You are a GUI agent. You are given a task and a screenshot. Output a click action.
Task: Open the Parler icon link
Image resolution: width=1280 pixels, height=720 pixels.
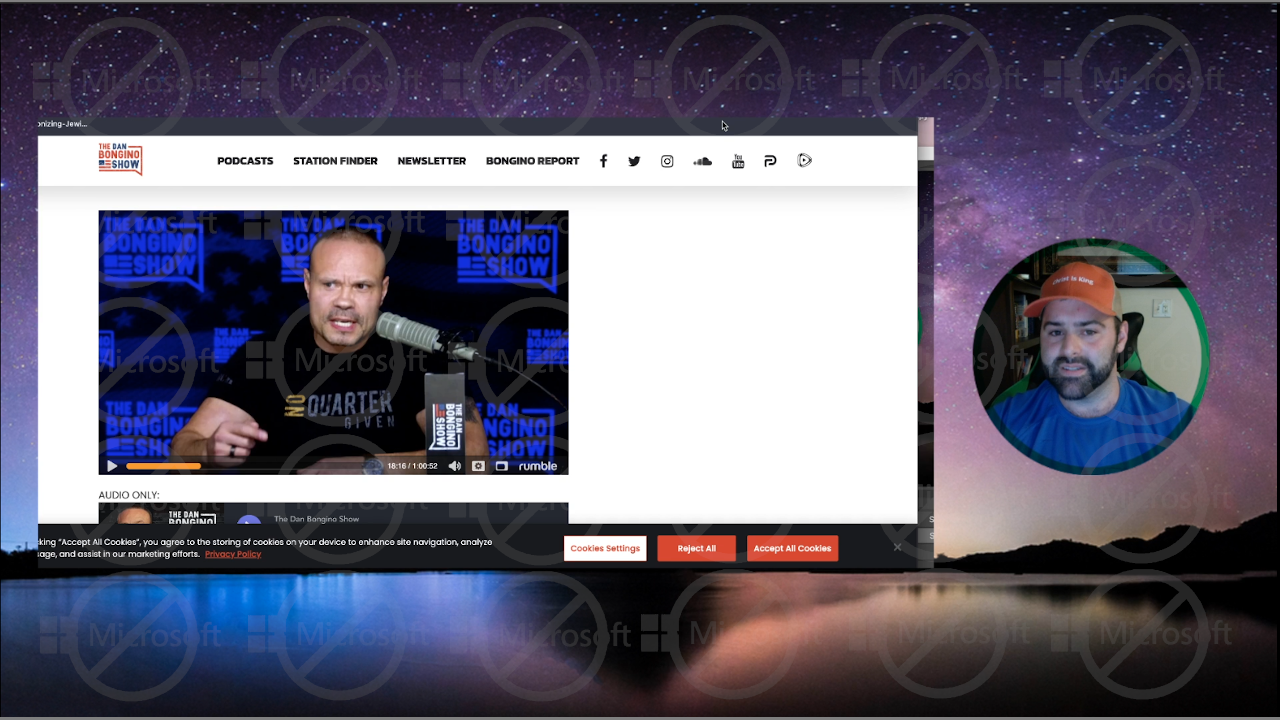click(770, 161)
